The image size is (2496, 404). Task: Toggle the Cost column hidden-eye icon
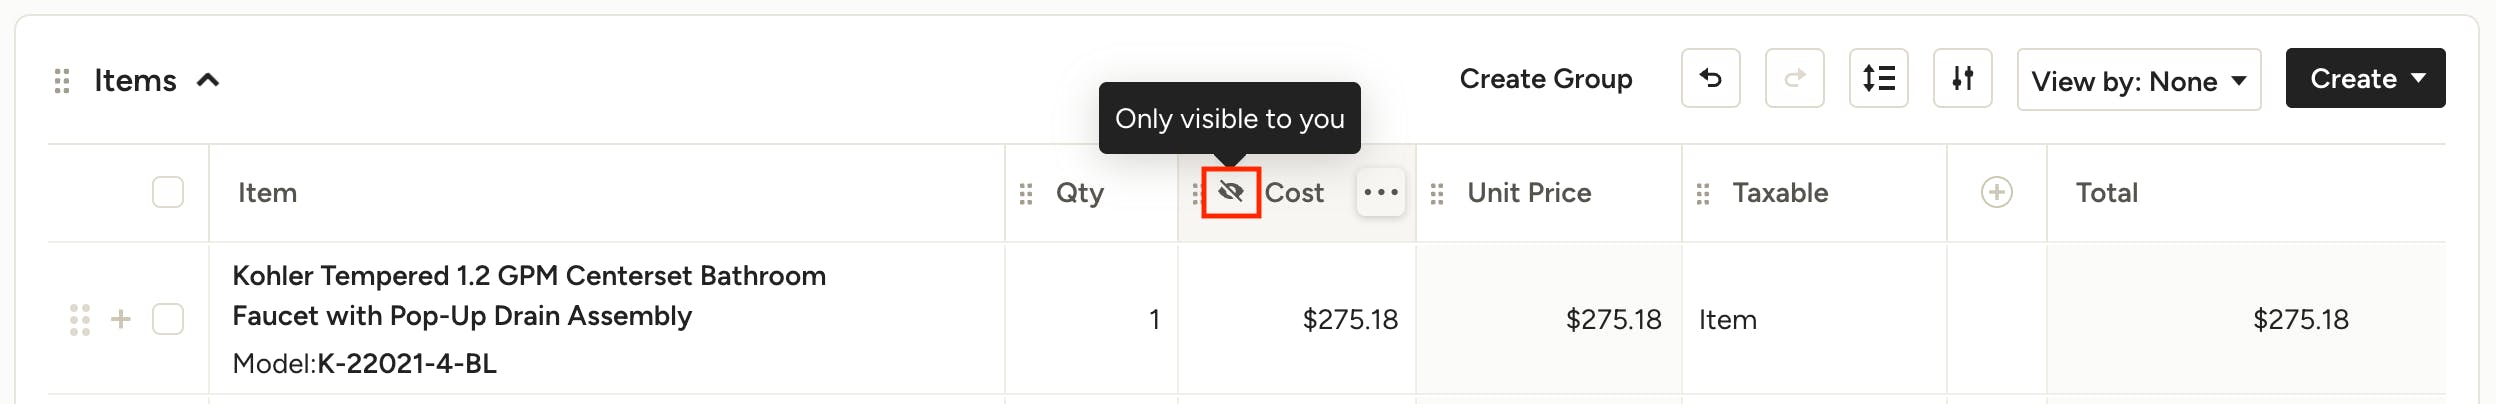click(x=1230, y=192)
